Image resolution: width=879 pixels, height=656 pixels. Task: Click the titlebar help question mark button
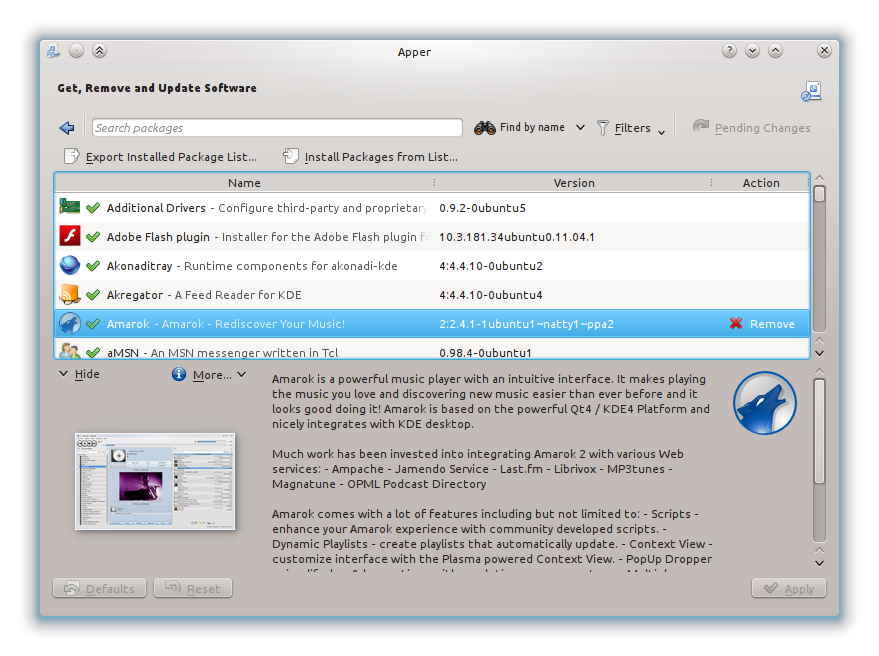pyautogui.click(x=729, y=51)
